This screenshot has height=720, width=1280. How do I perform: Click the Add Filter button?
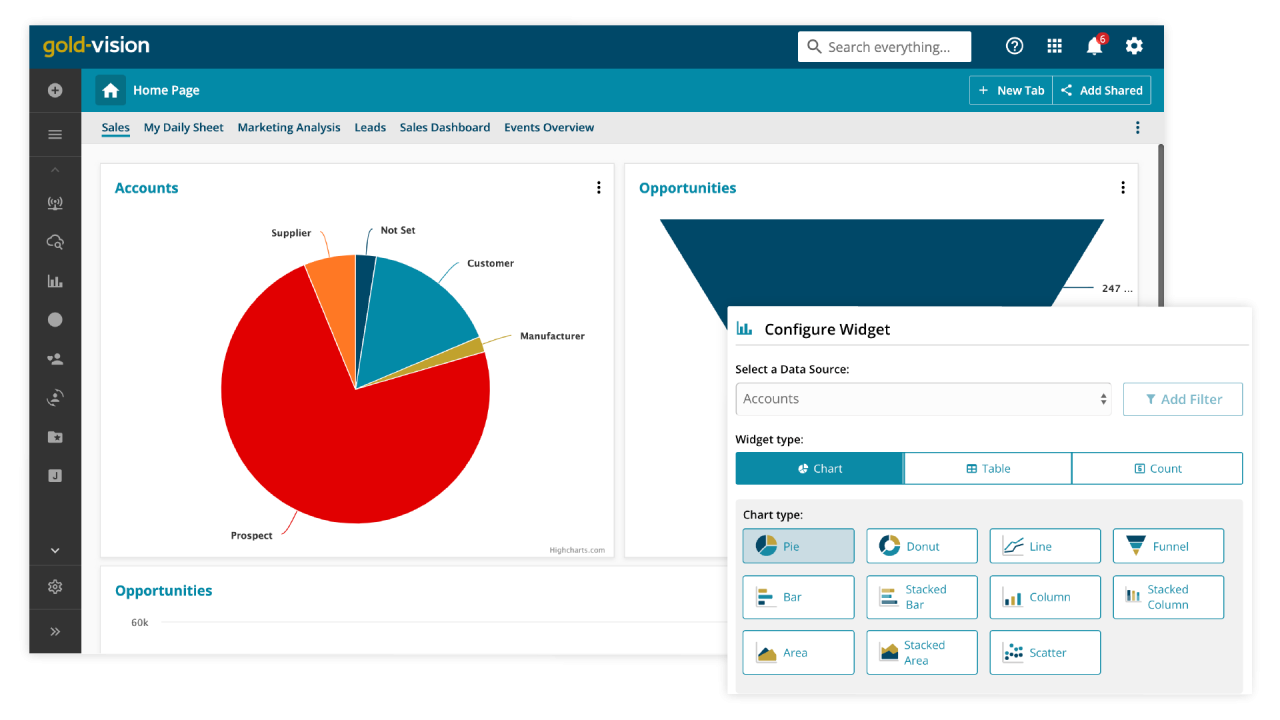(1183, 399)
